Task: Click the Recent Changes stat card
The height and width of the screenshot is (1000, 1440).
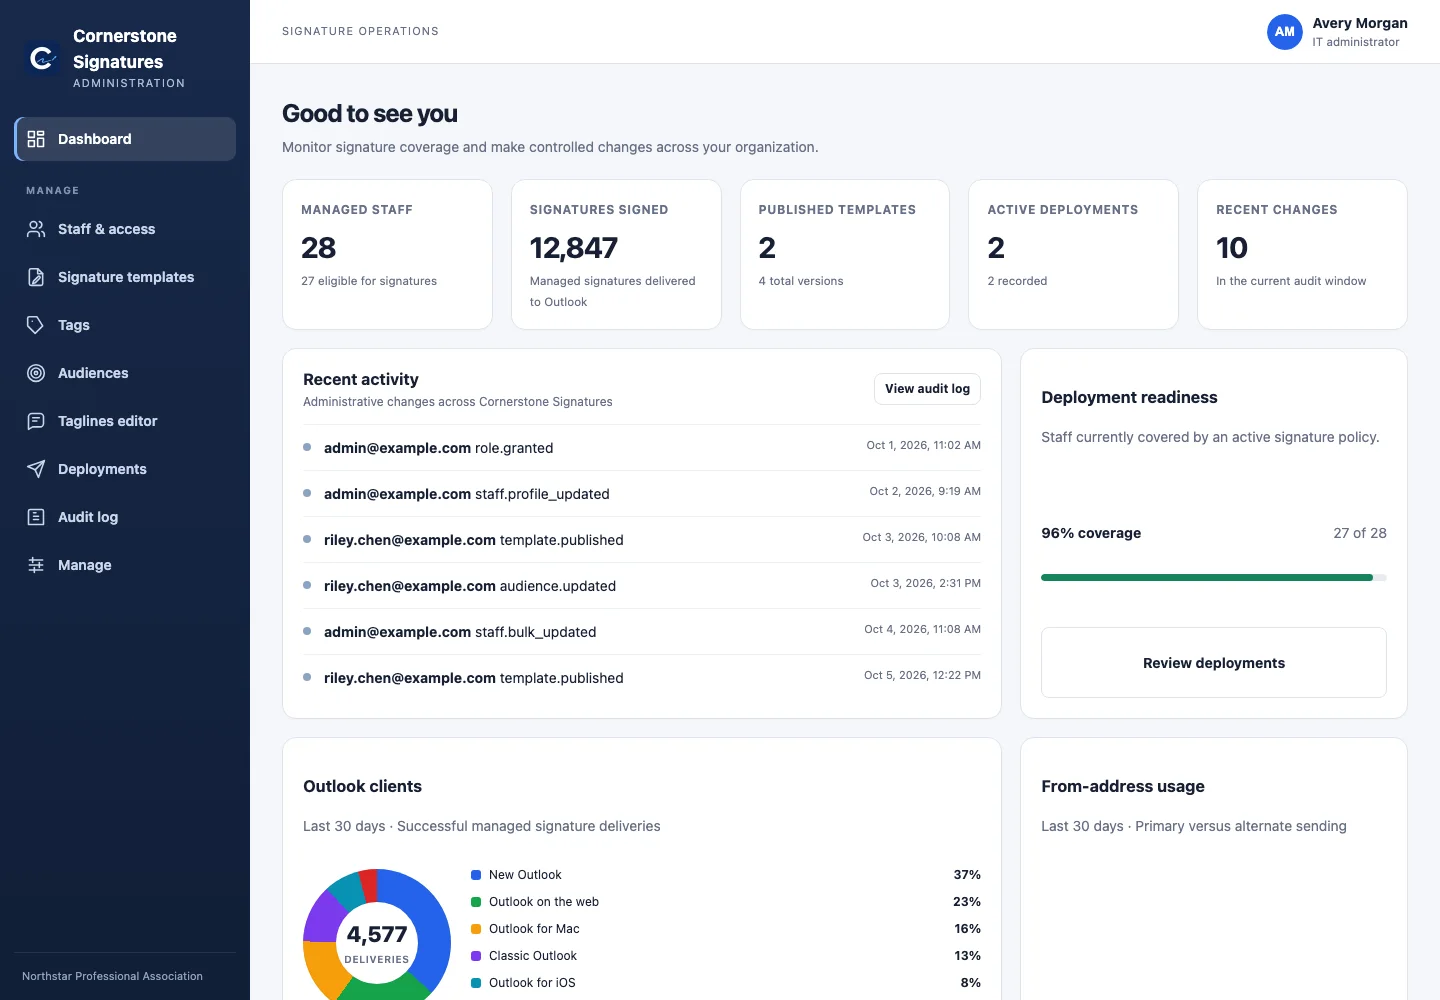Action: (1302, 254)
